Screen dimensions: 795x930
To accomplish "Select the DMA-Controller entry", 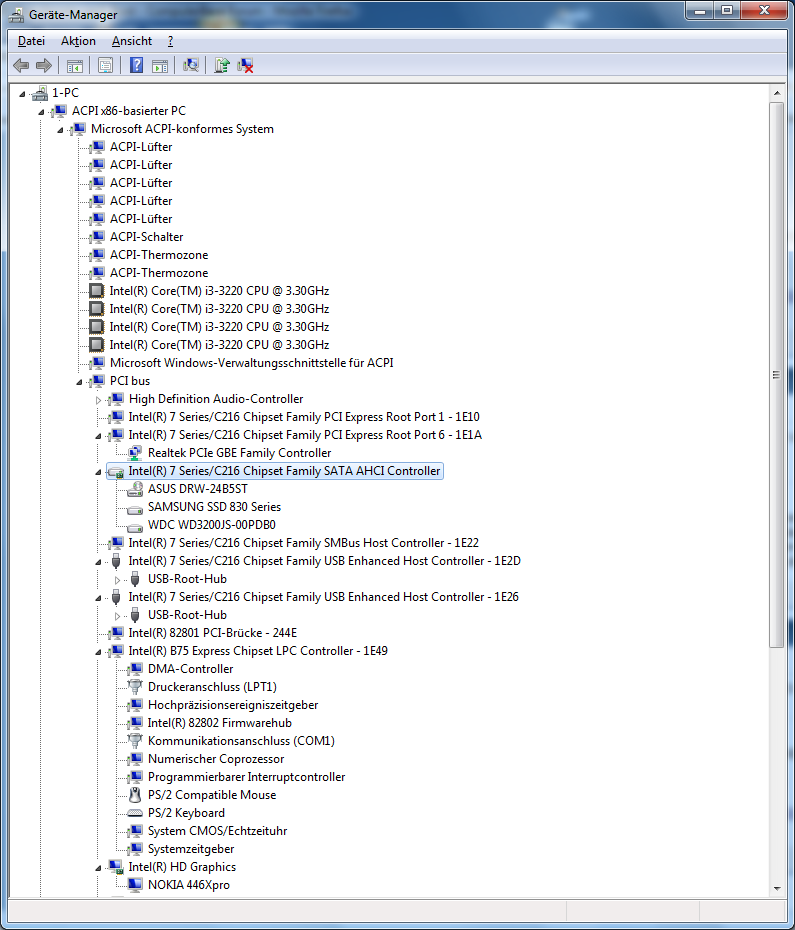I will tap(190, 669).
